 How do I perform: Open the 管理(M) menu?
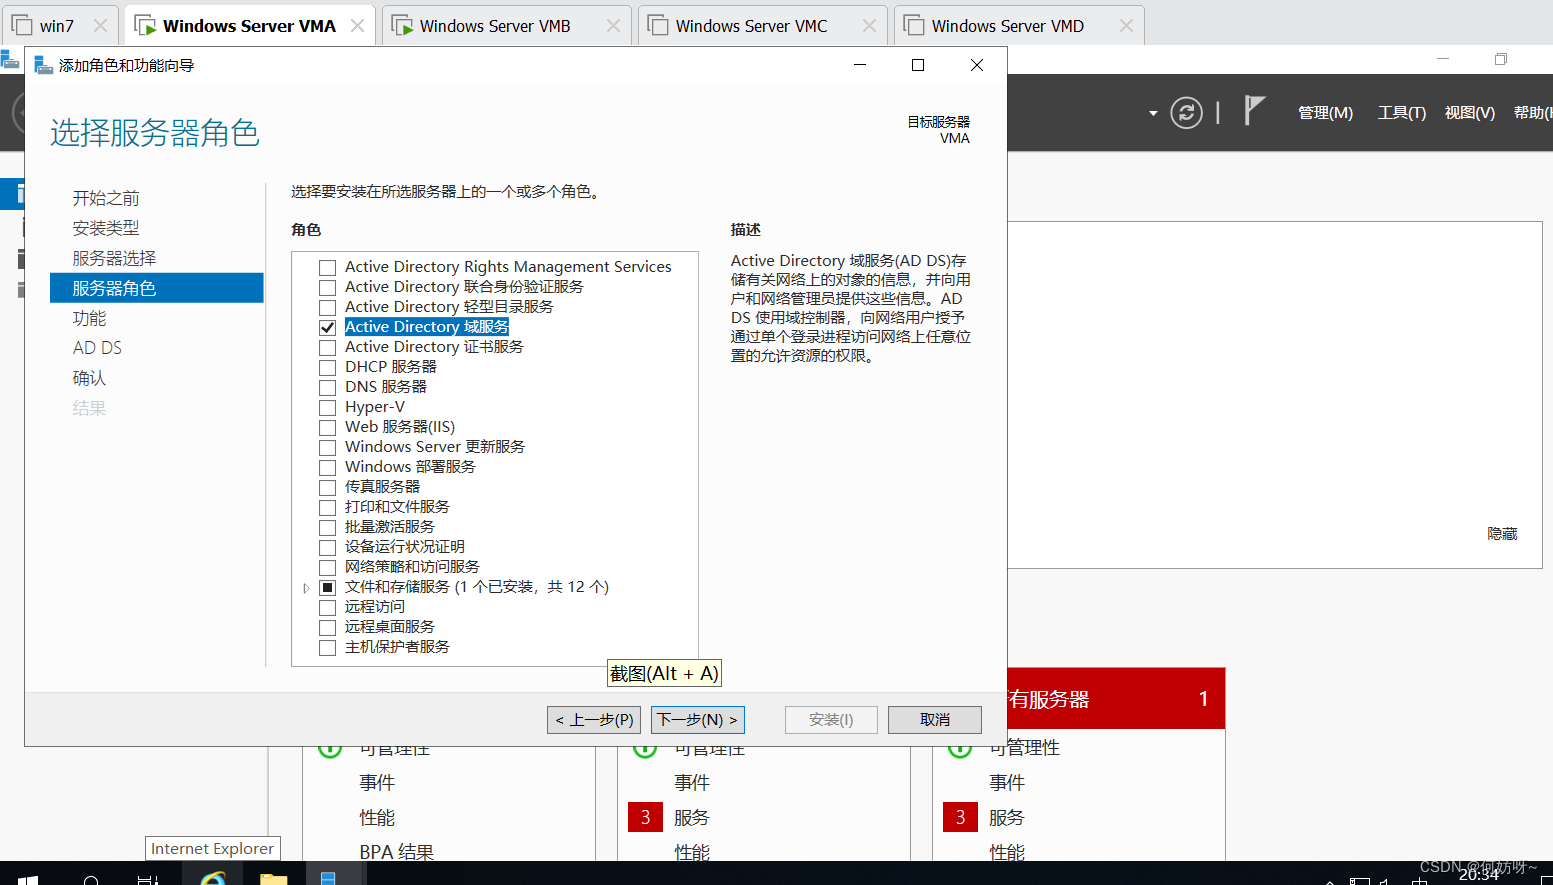[x=1325, y=113]
